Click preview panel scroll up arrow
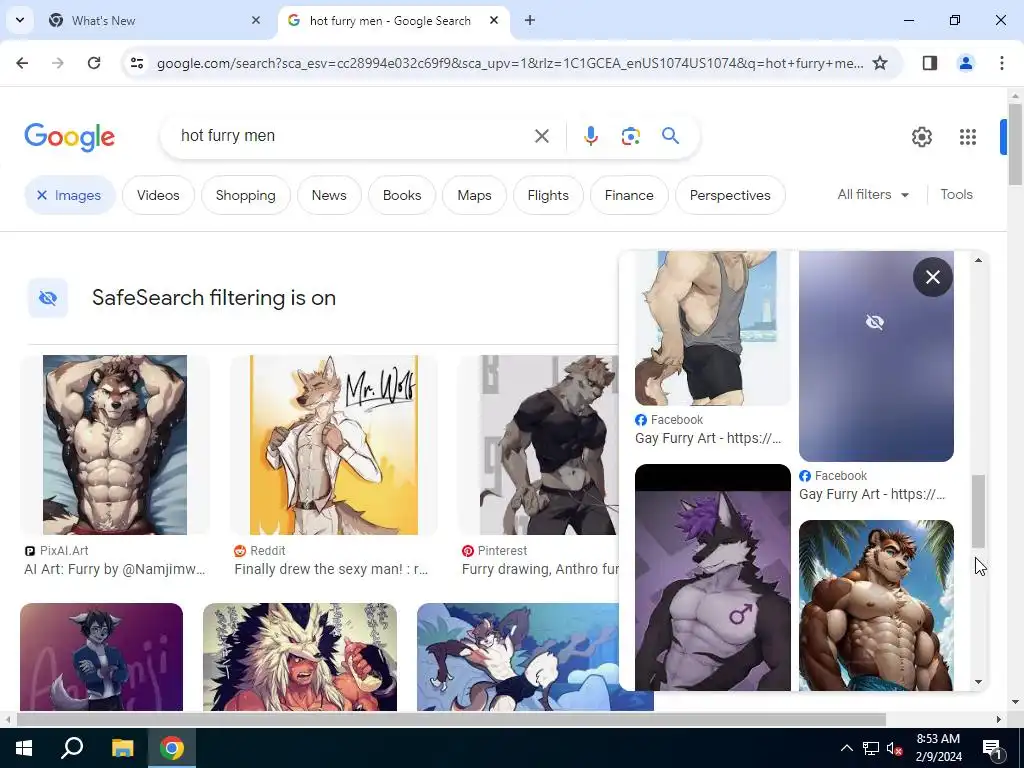 tap(978, 261)
